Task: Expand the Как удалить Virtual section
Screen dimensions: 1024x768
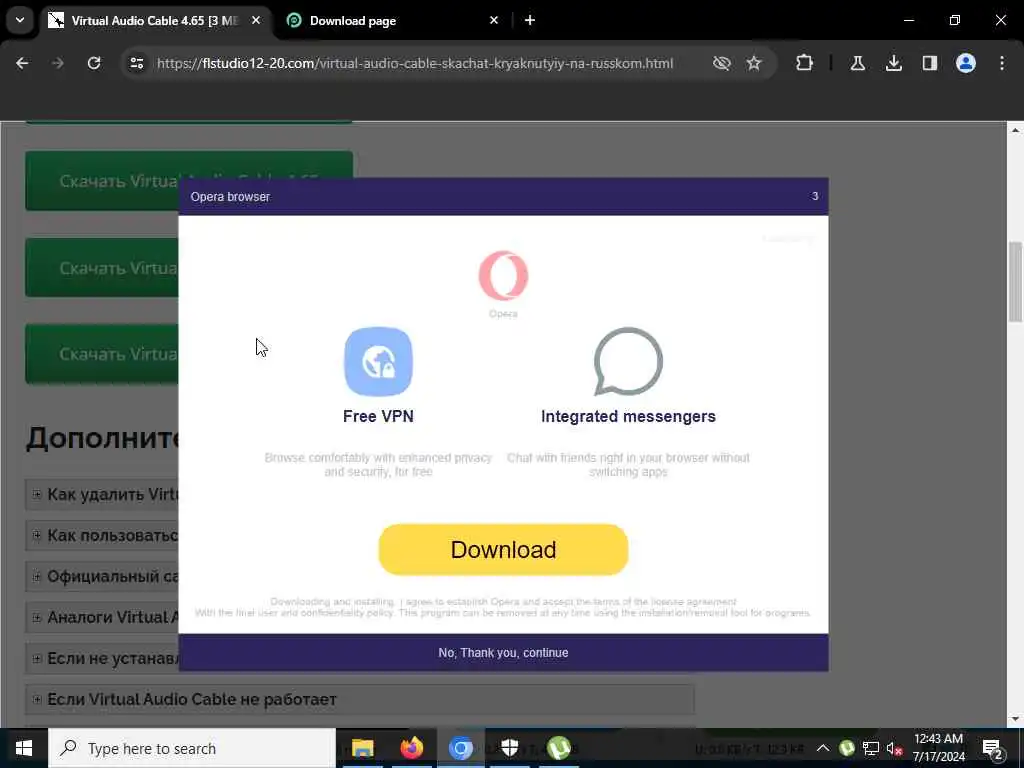Action: point(102,494)
